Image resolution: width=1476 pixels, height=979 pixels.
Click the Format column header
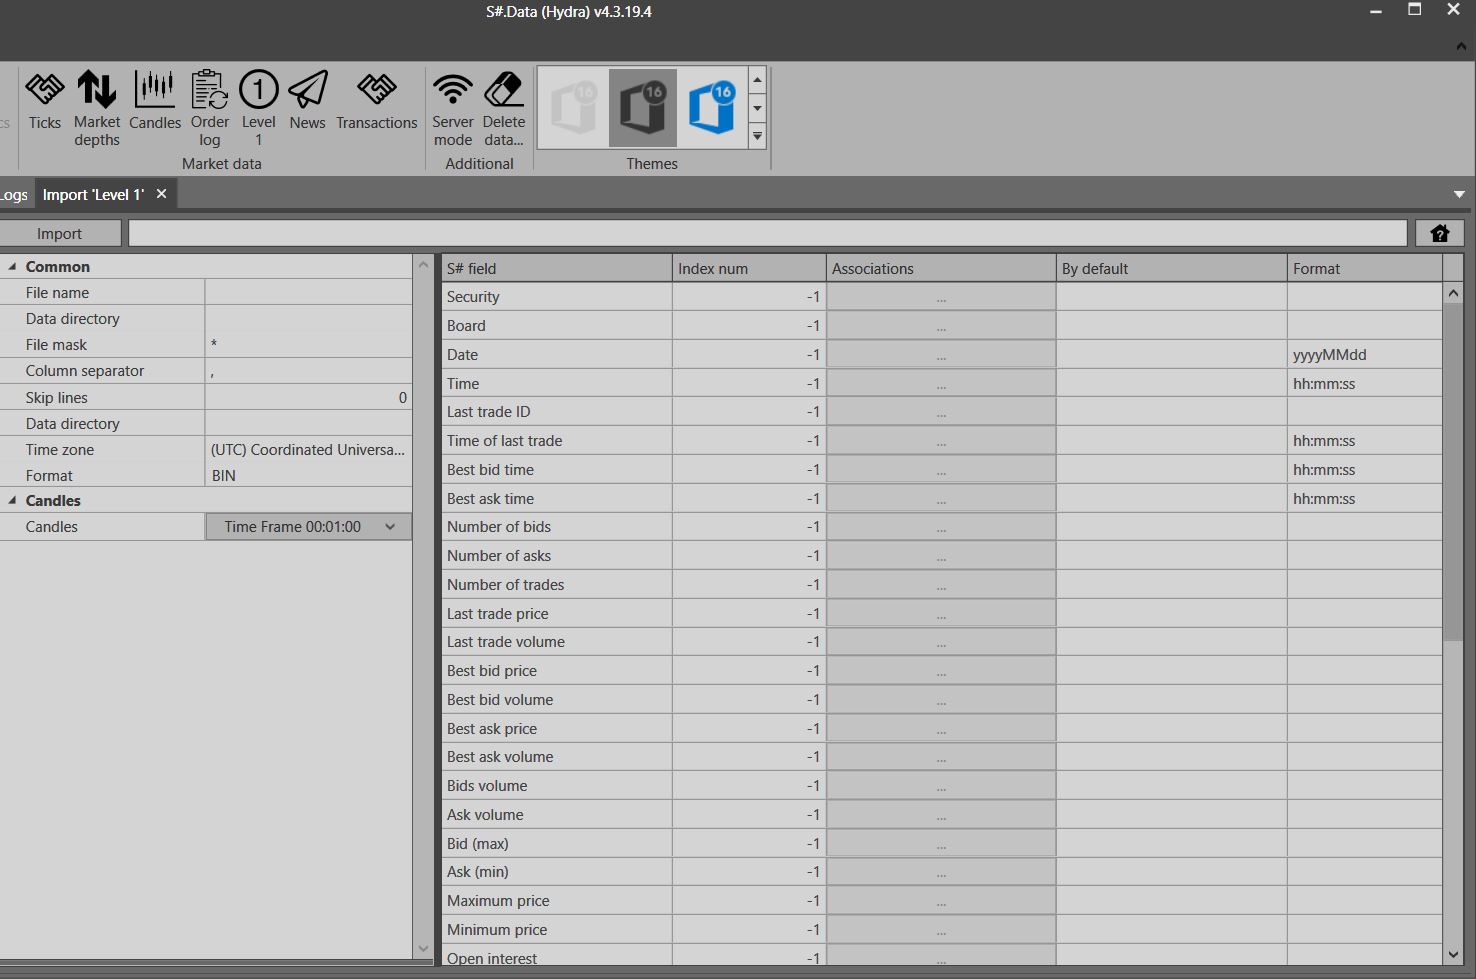[1365, 268]
